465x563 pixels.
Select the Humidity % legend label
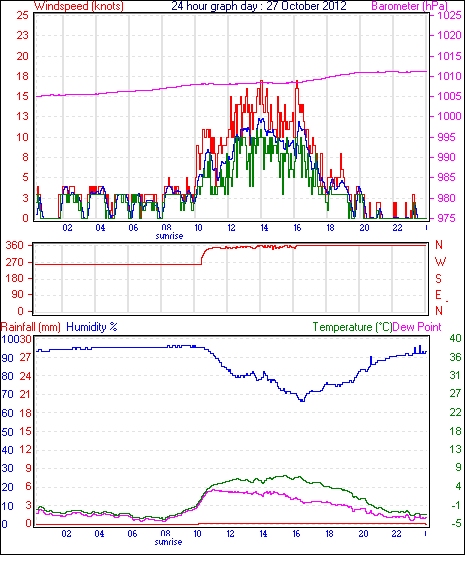point(92,327)
